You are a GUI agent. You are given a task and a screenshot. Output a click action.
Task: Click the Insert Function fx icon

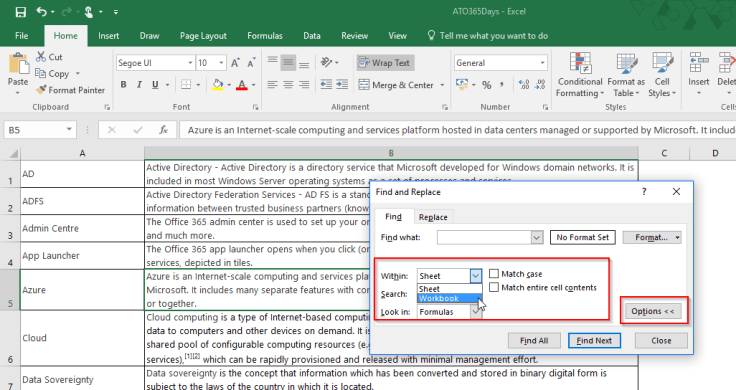[163, 130]
